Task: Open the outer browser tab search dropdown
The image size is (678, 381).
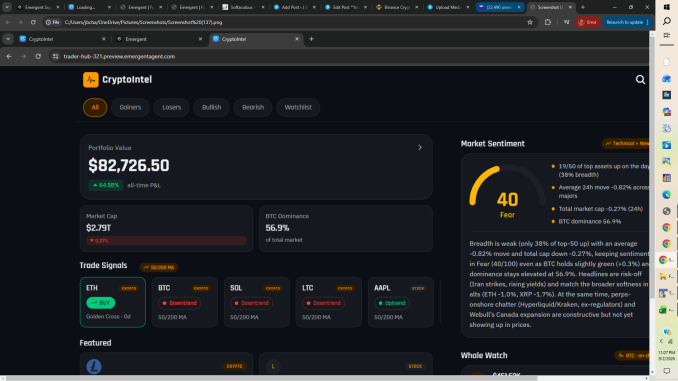Action: 7,7
